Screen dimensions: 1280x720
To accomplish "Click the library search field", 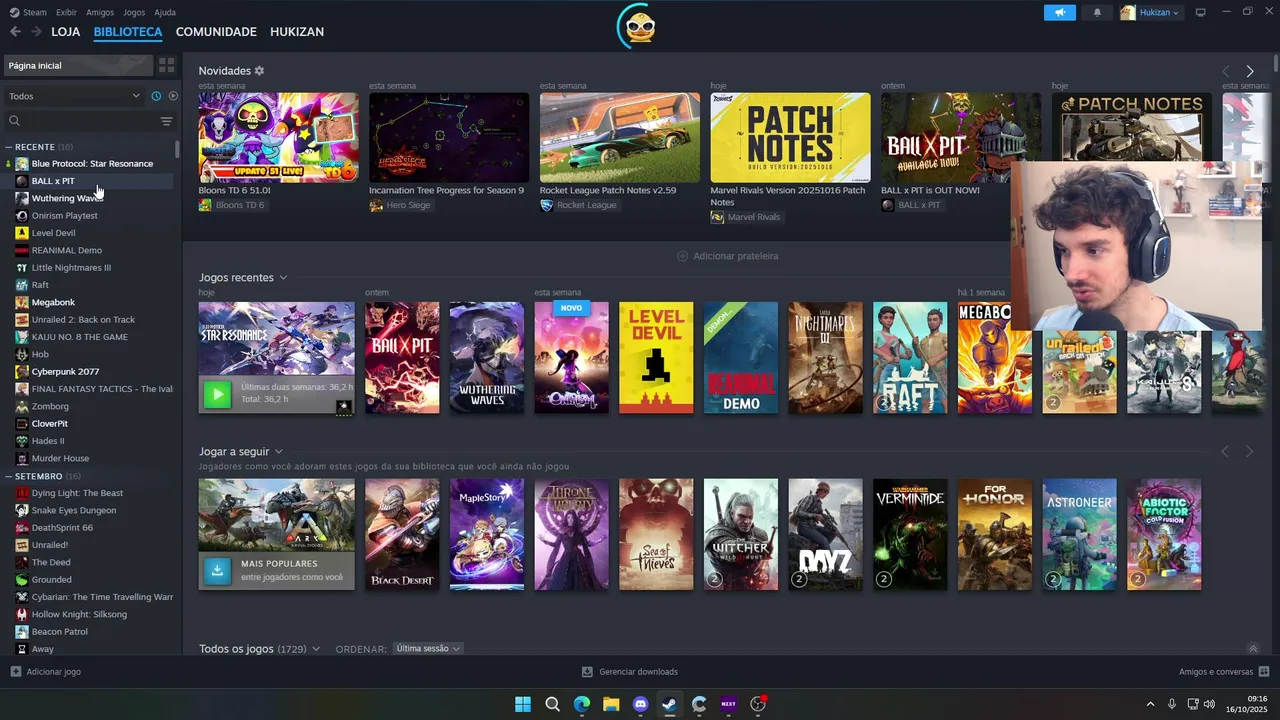I will point(88,121).
